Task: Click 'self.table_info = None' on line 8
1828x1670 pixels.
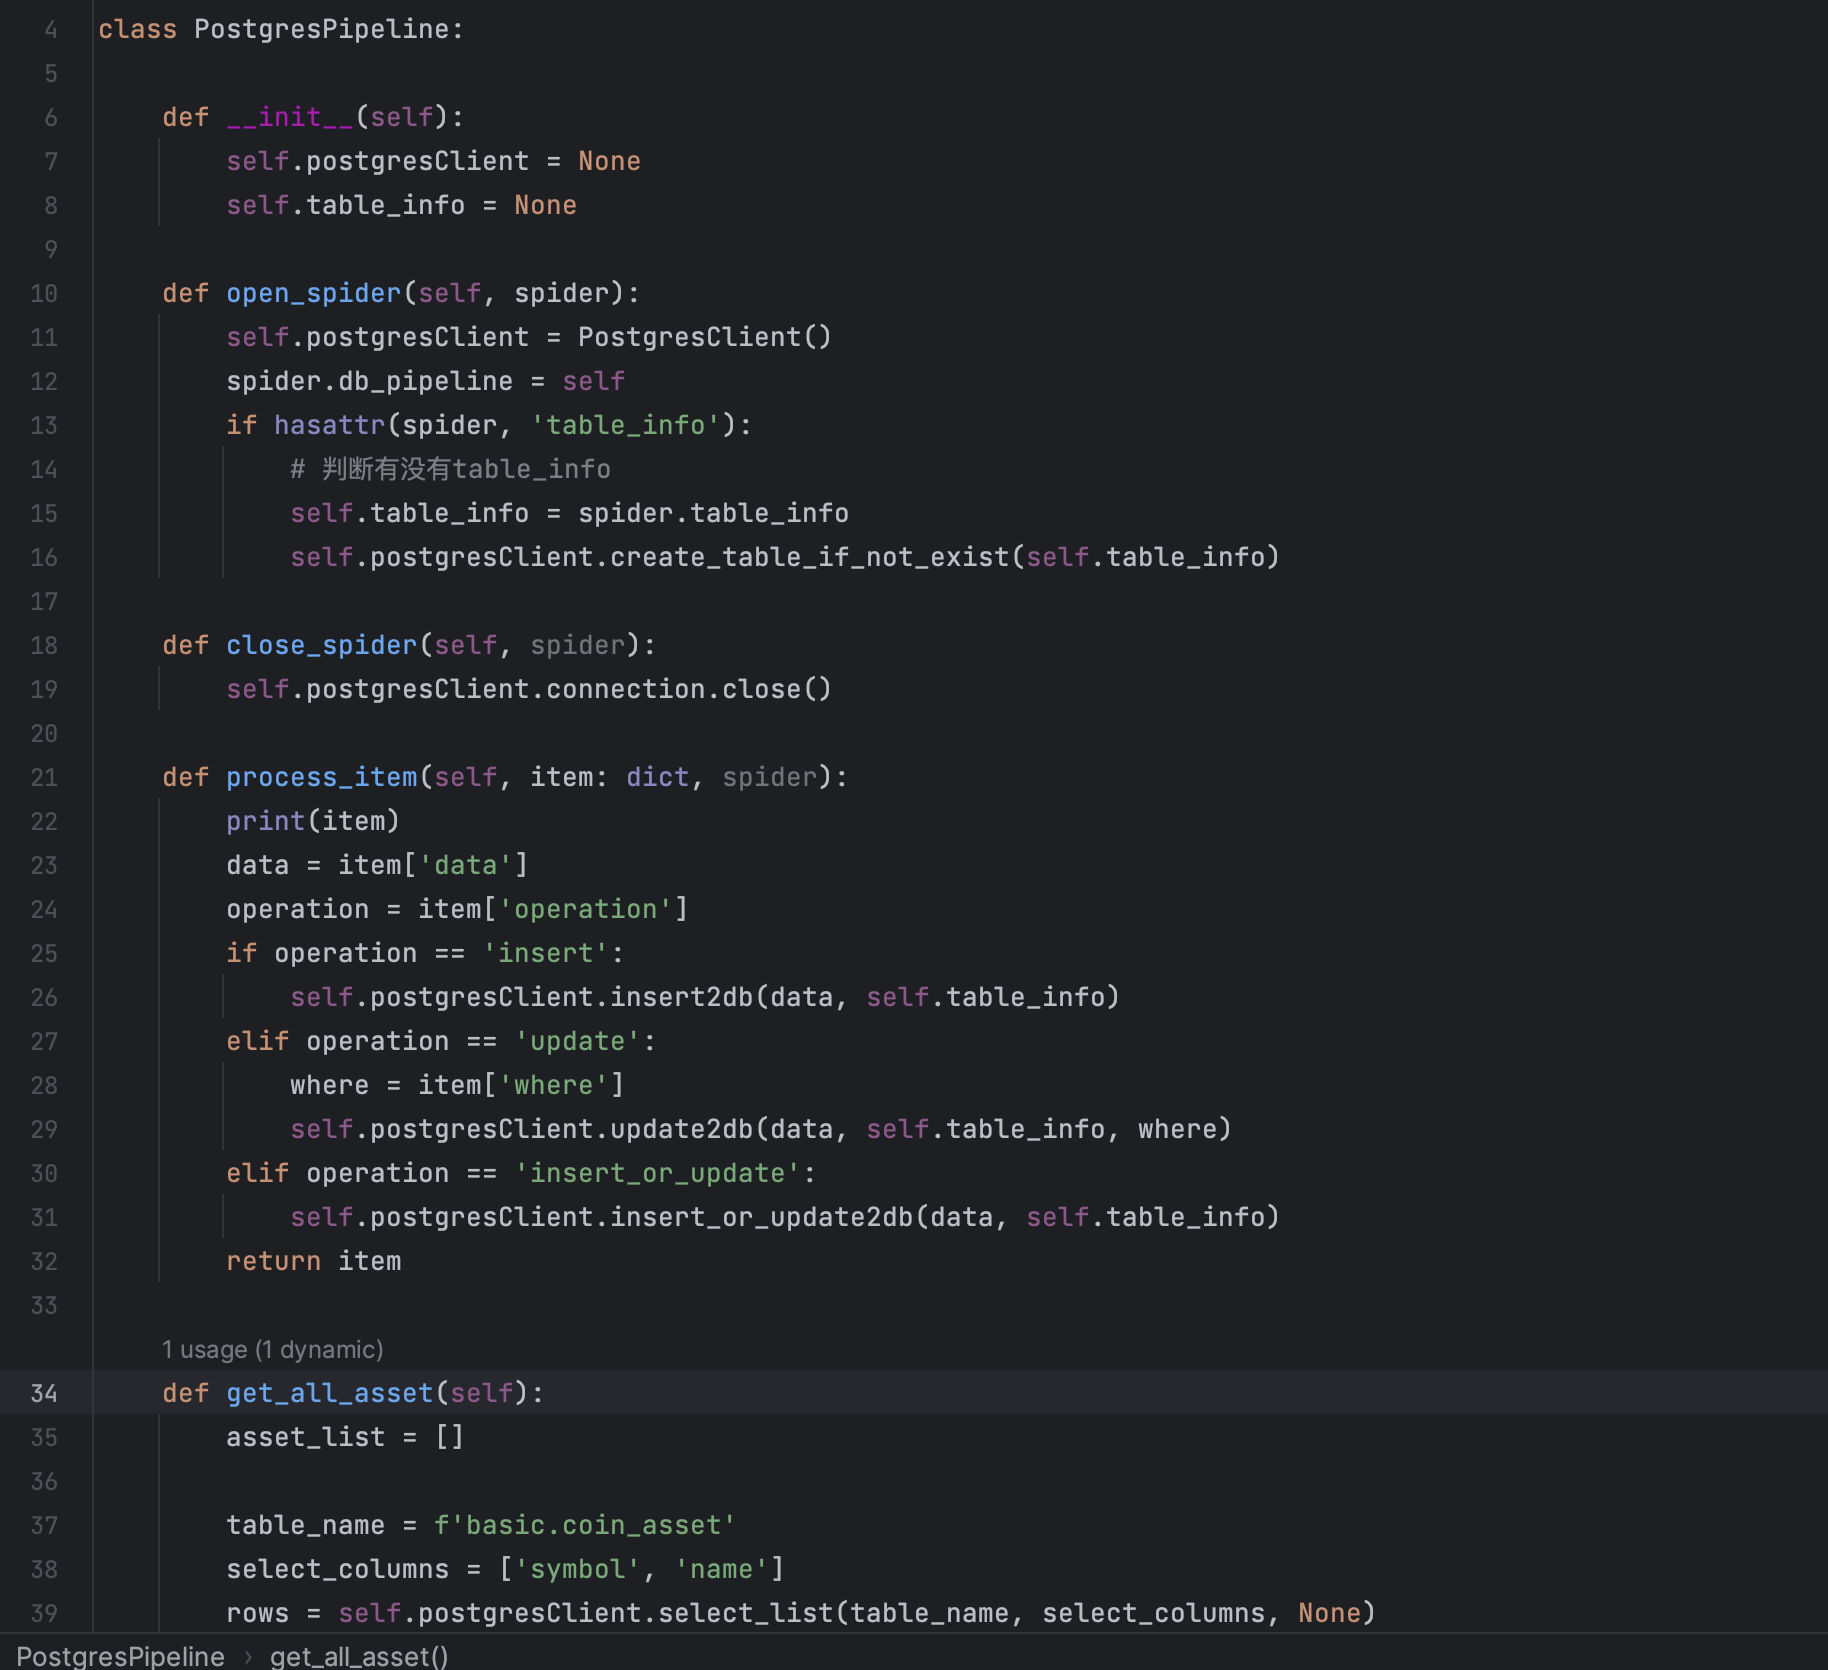Action: pyautogui.click(x=401, y=205)
